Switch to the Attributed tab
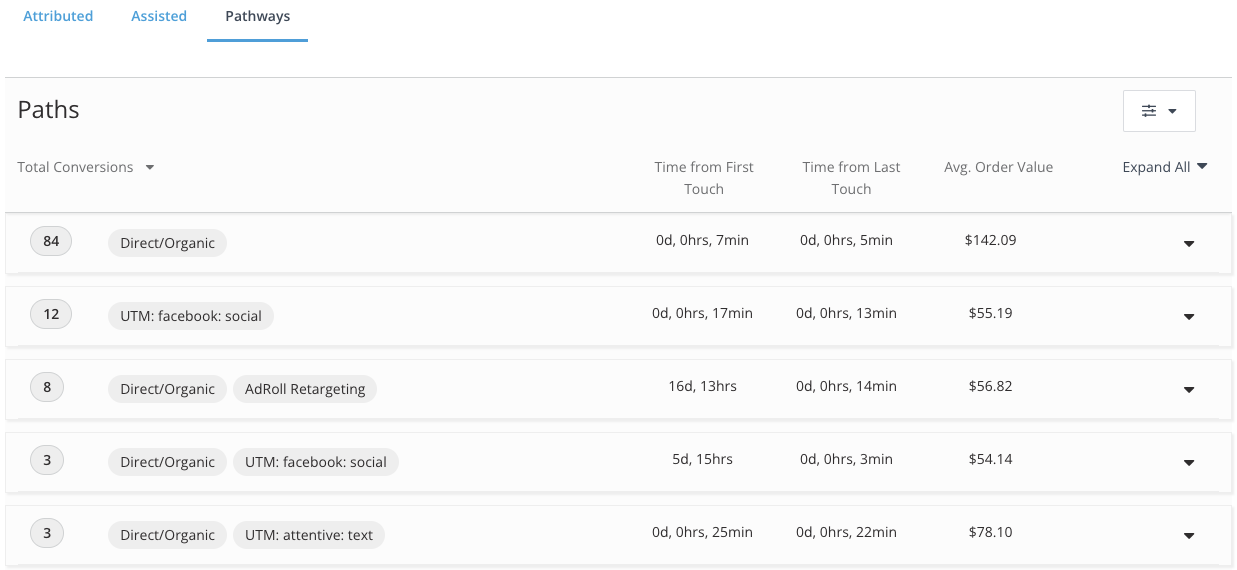Image resolution: width=1237 pixels, height=570 pixels. tap(58, 16)
